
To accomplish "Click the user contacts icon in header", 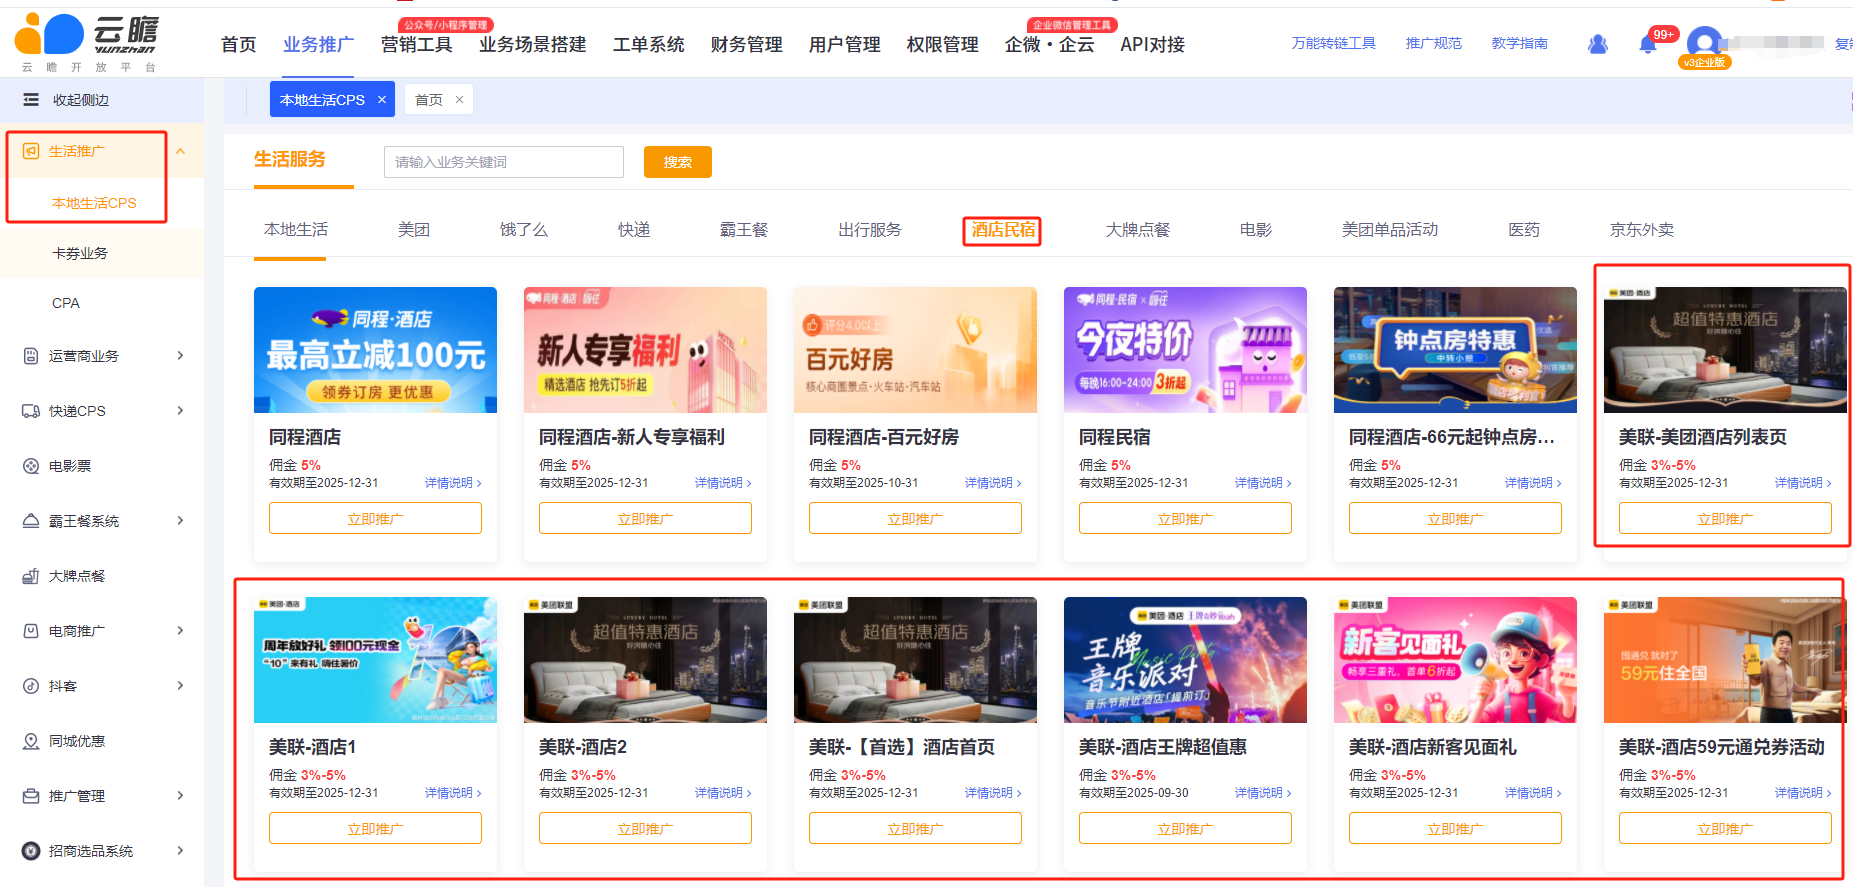I will coord(1598,45).
